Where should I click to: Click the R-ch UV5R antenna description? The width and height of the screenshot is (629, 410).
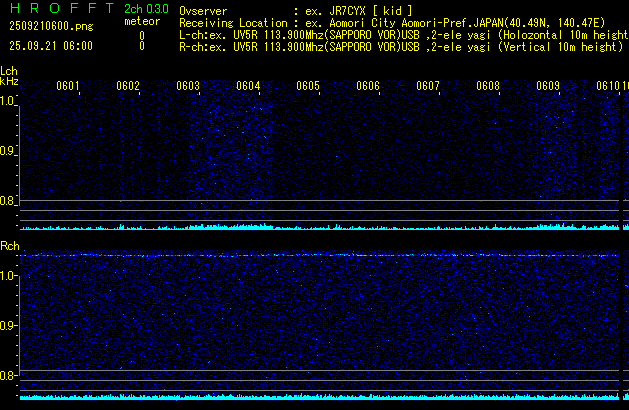400,46
